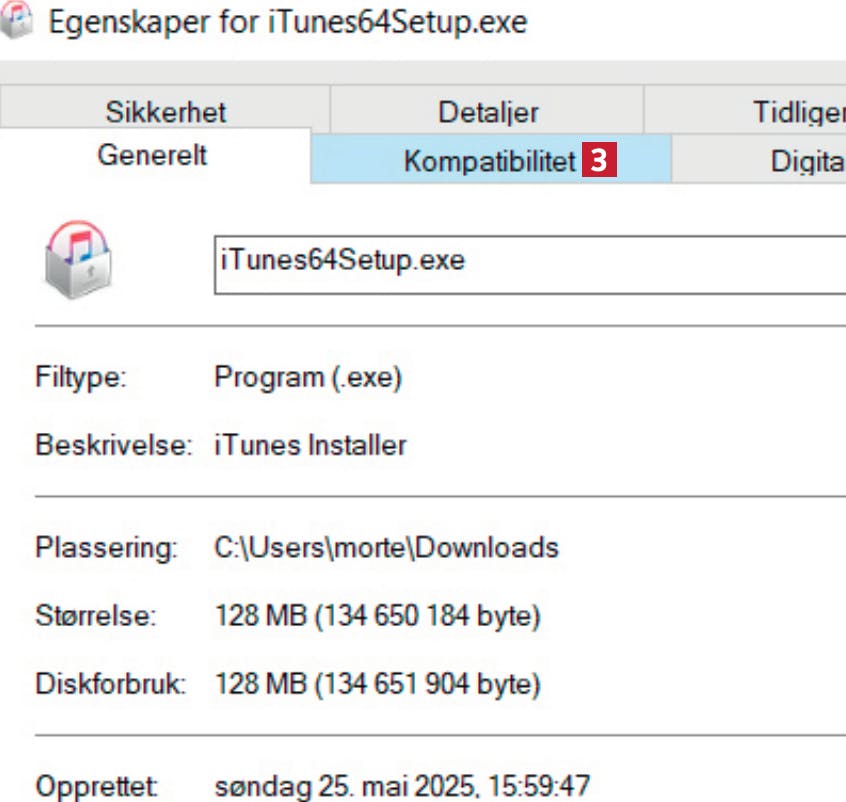Click the Diskforbruk label
This screenshot has width=846, height=802.
(x=111, y=685)
